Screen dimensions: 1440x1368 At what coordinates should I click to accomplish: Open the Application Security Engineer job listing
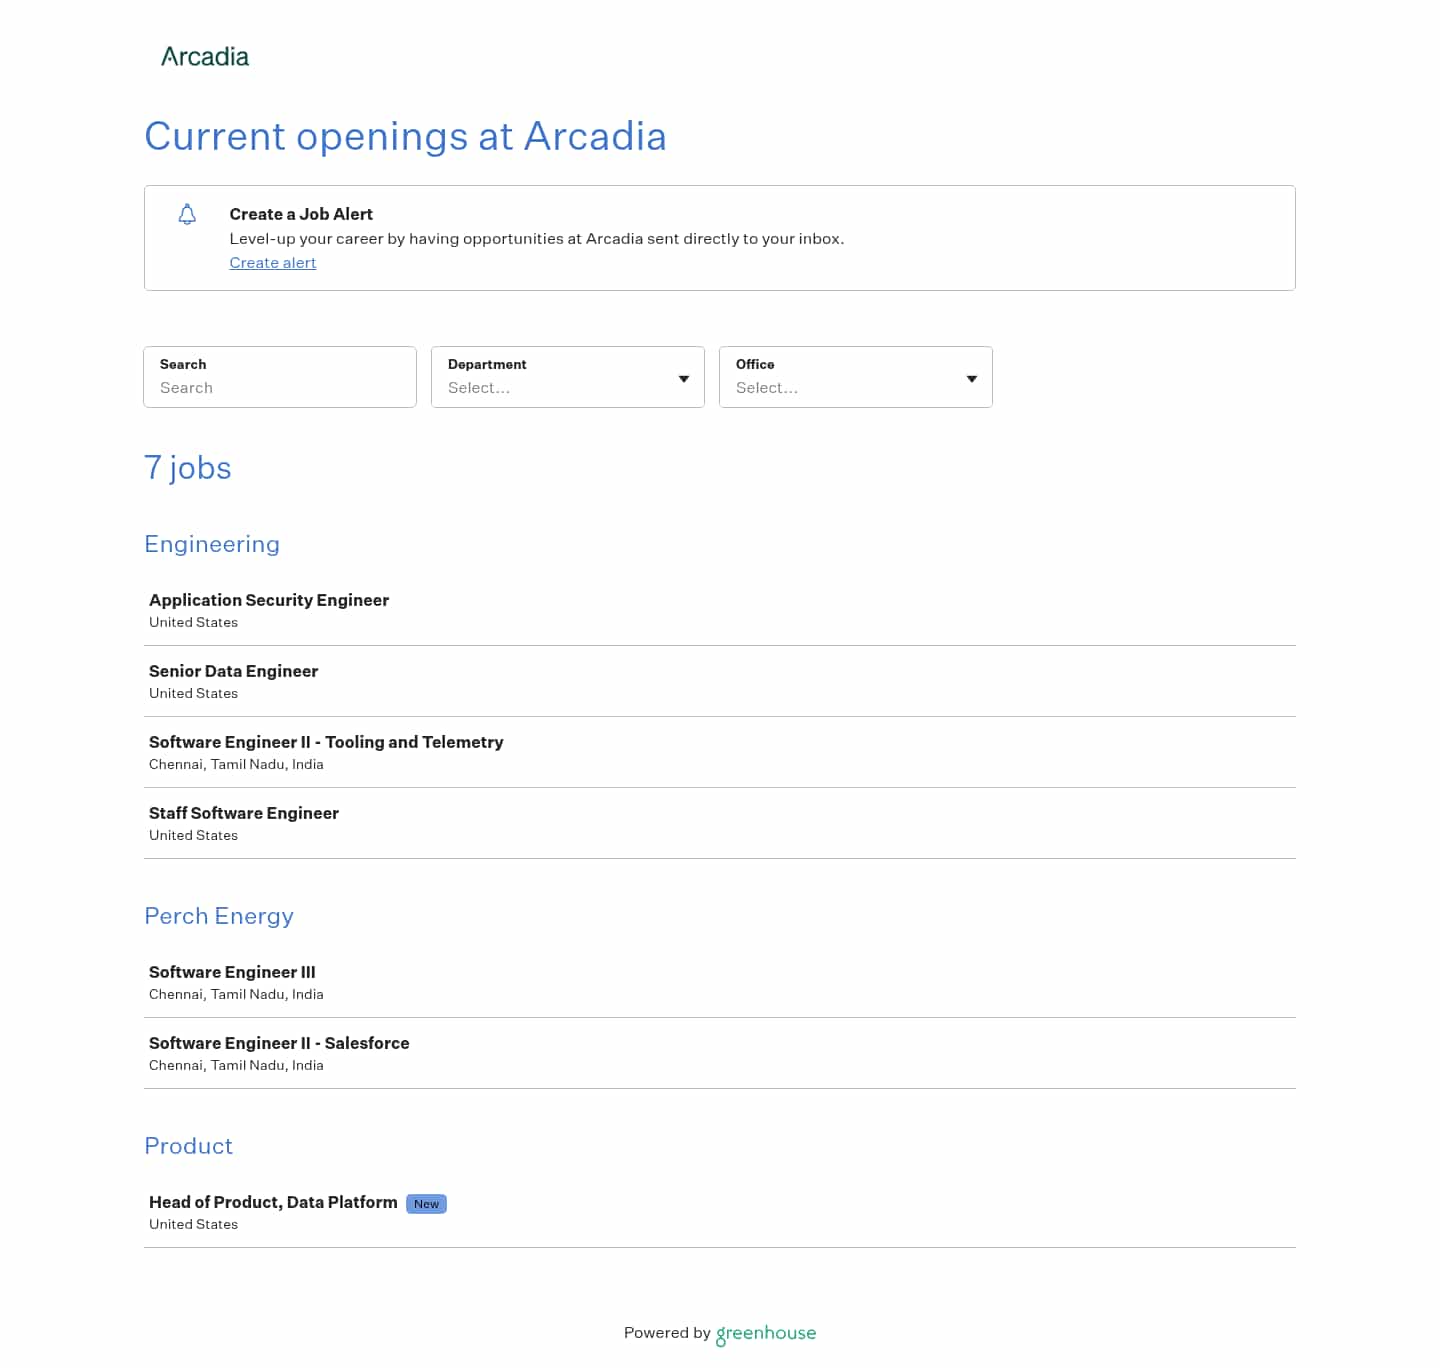pos(268,600)
